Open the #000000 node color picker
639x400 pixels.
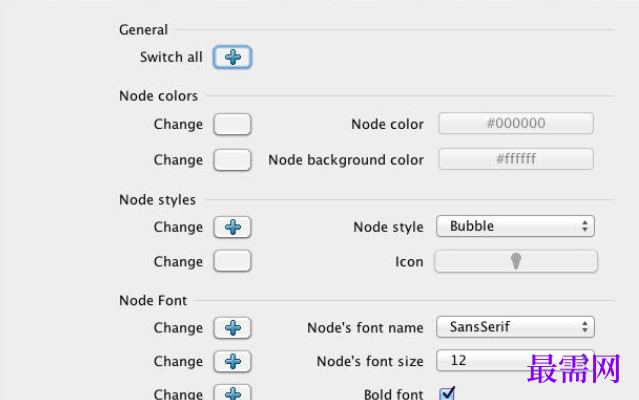(x=516, y=123)
